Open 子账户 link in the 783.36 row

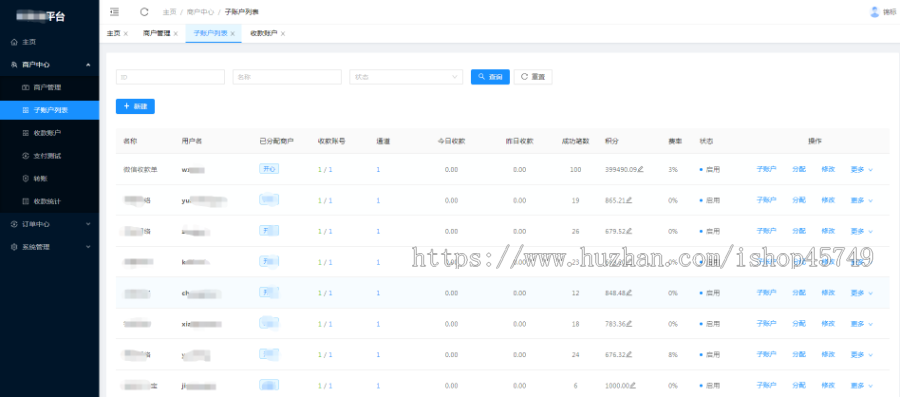tap(766, 324)
